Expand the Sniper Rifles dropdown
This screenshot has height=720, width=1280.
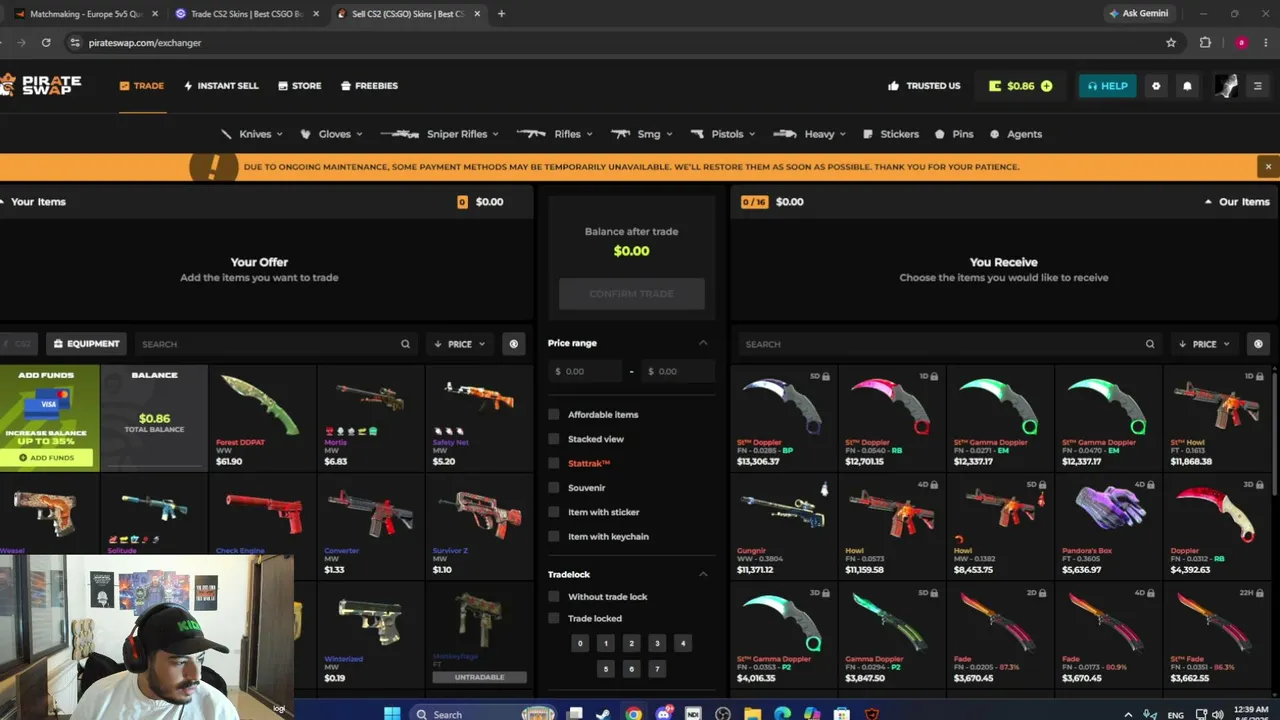click(441, 134)
